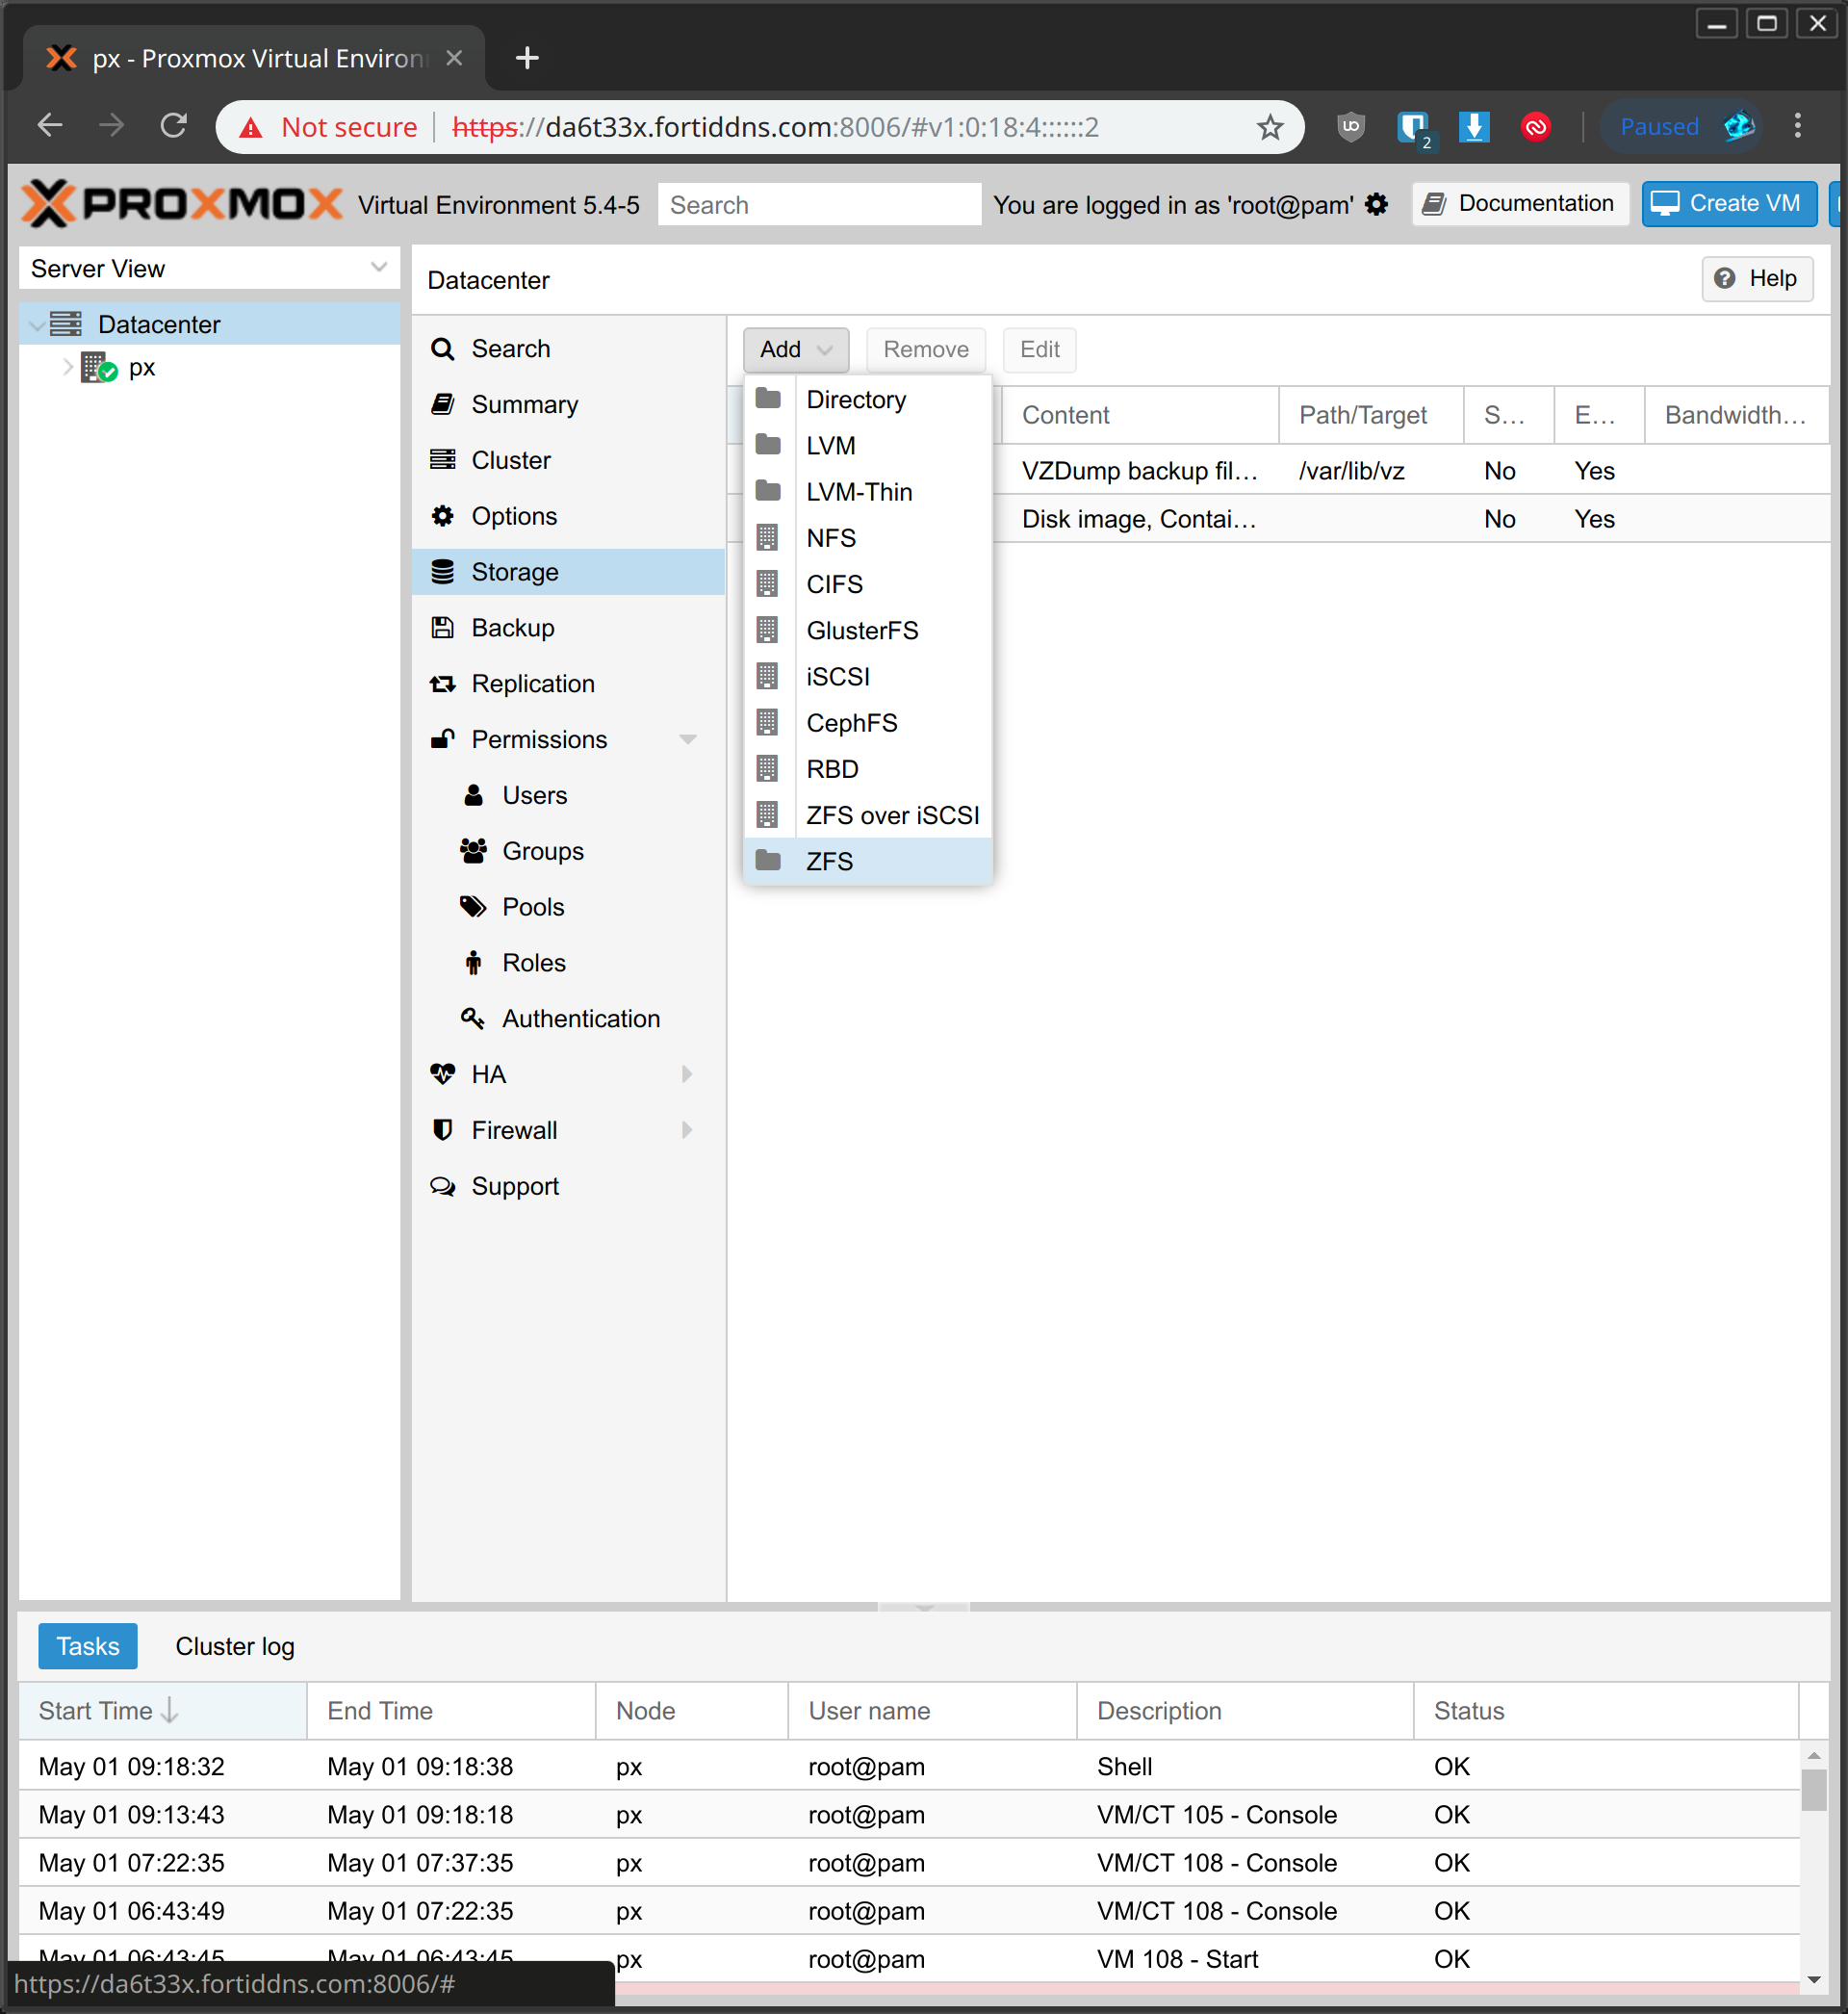Go back with the browser back arrow
The height and width of the screenshot is (2014, 1848).
click(x=50, y=127)
